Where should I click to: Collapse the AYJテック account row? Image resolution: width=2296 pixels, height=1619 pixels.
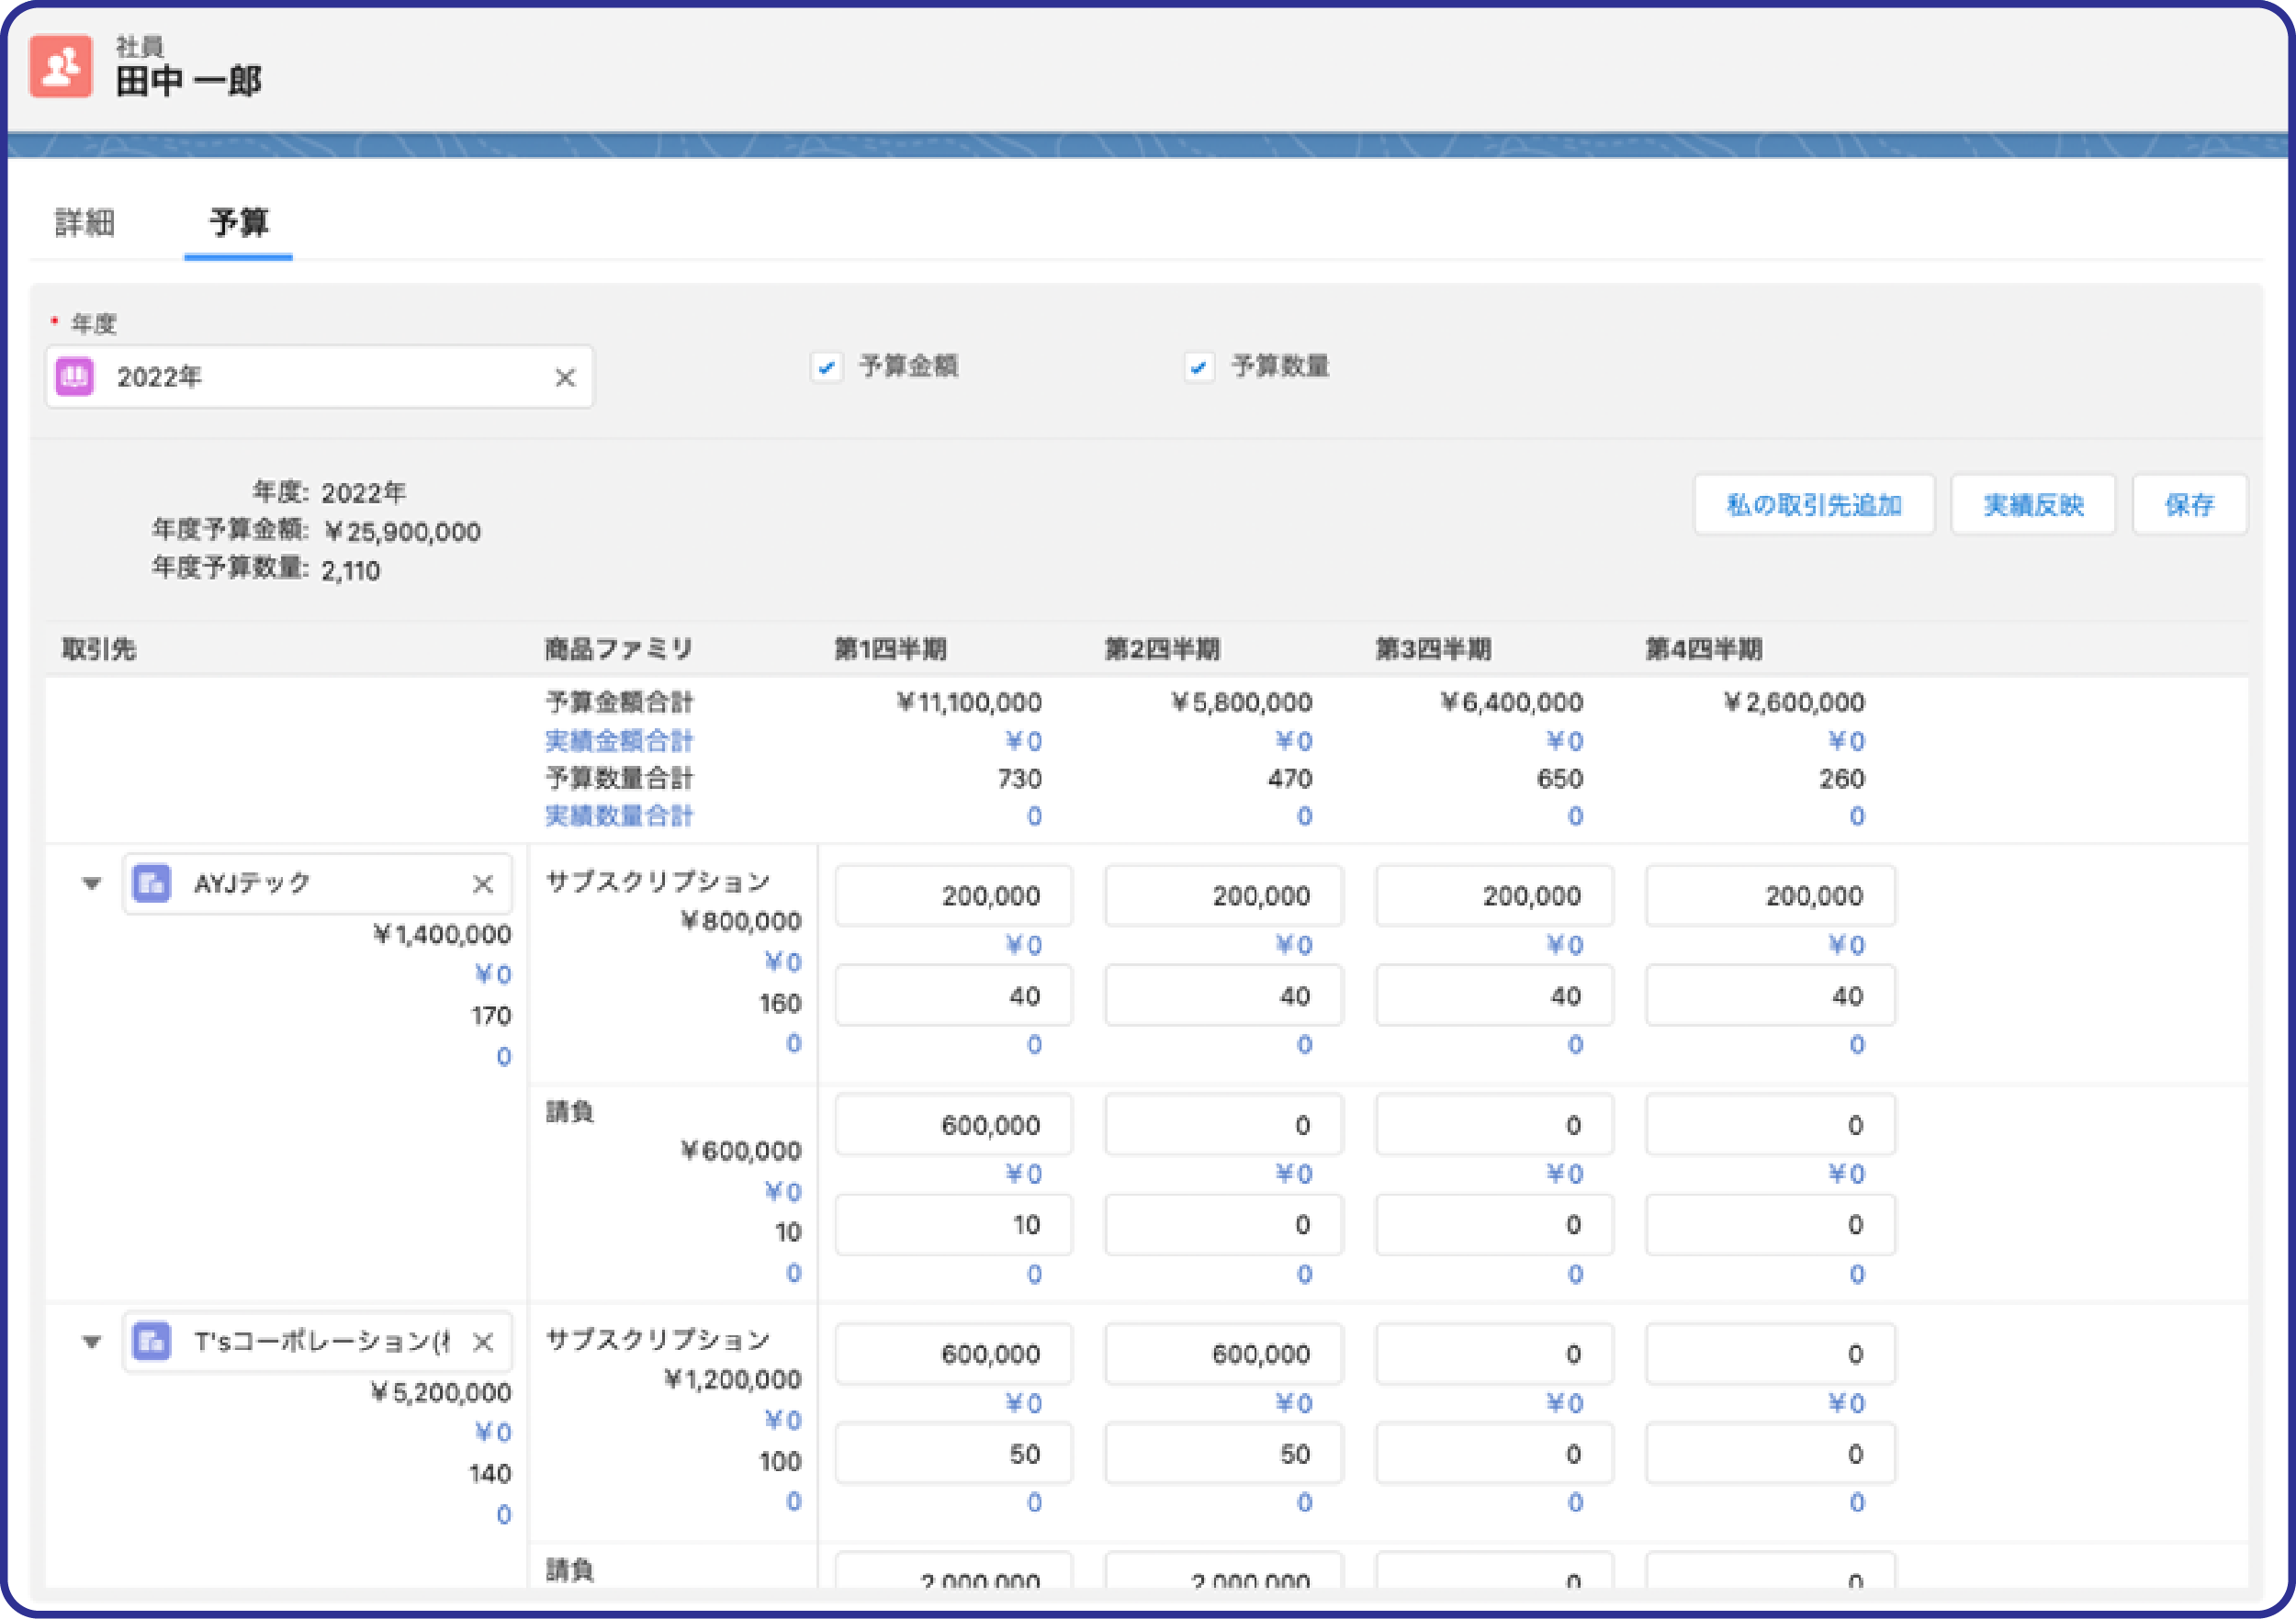92,884
